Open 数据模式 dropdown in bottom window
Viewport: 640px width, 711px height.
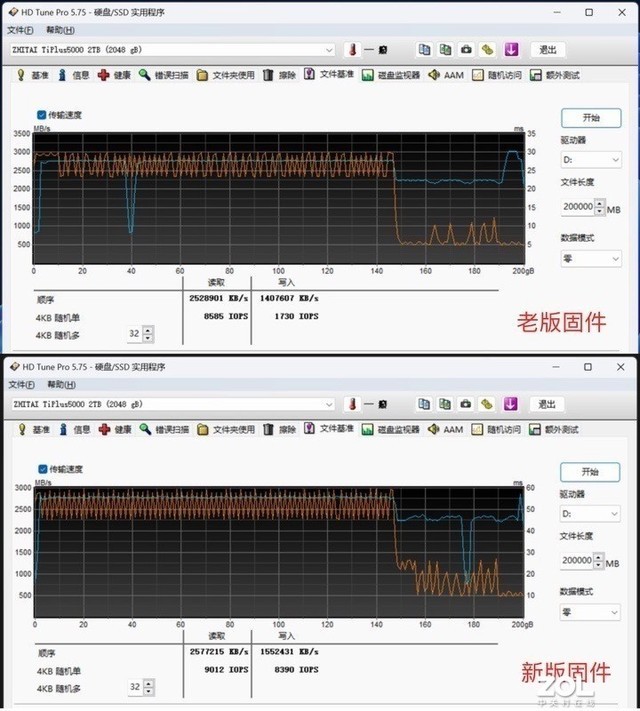(x=590, y=613)
